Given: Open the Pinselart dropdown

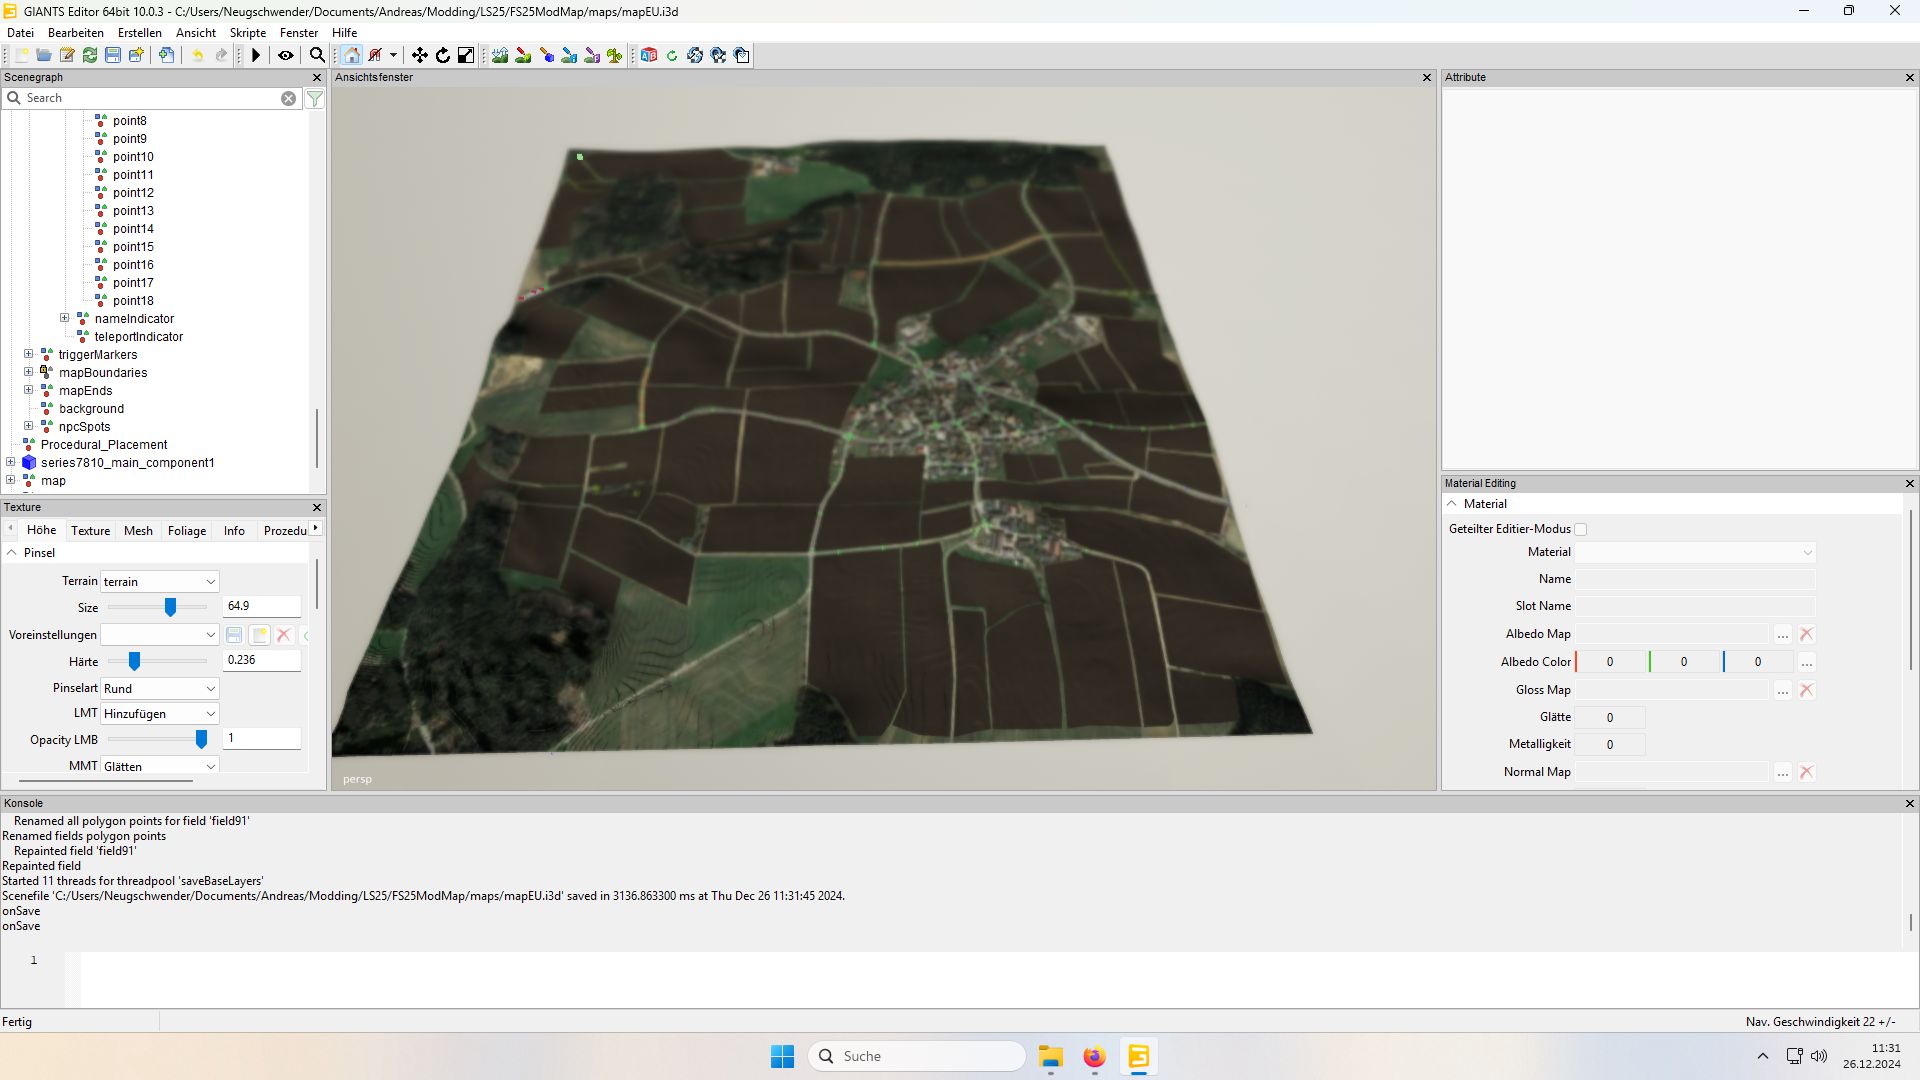Looking at the screenshot, I should pos(159,689).
